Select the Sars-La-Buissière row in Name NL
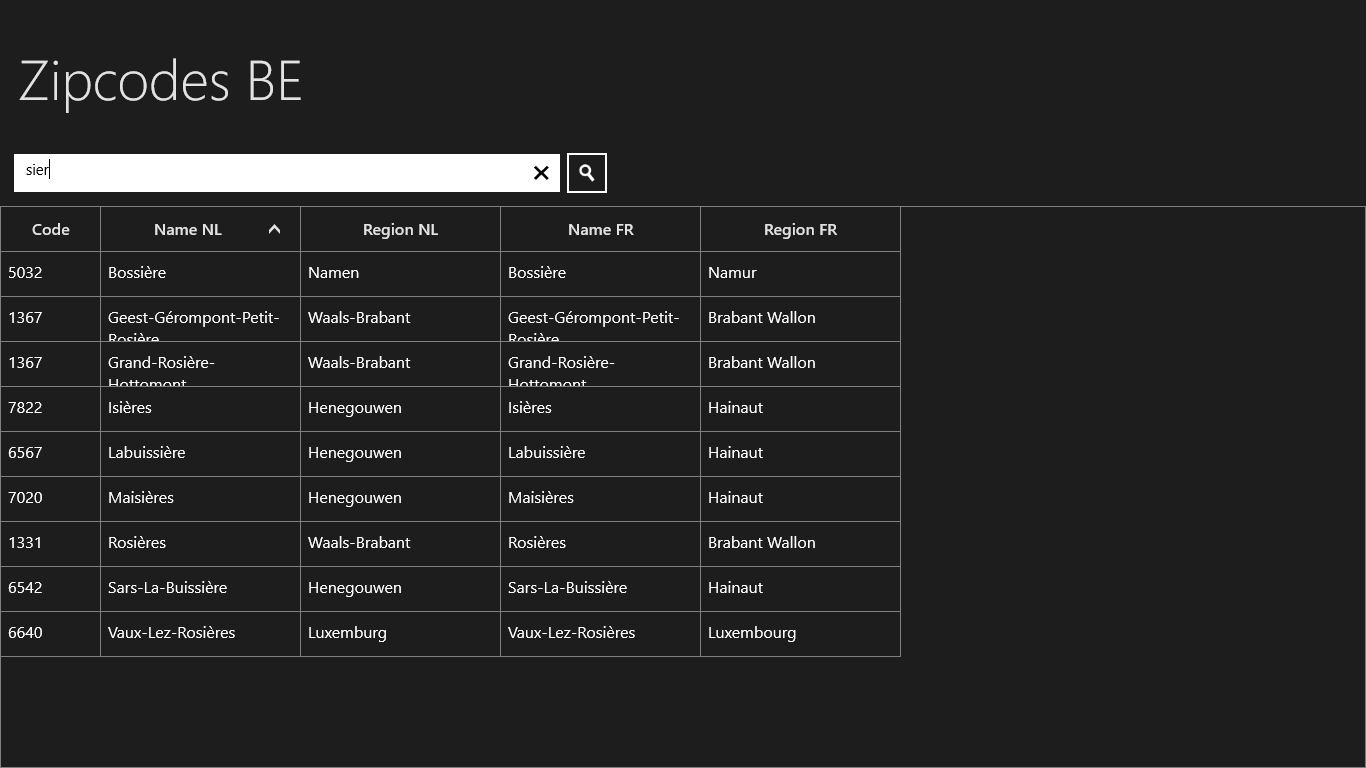The width and height of the screenshot is (1366, 768). [x=167, y=588]
